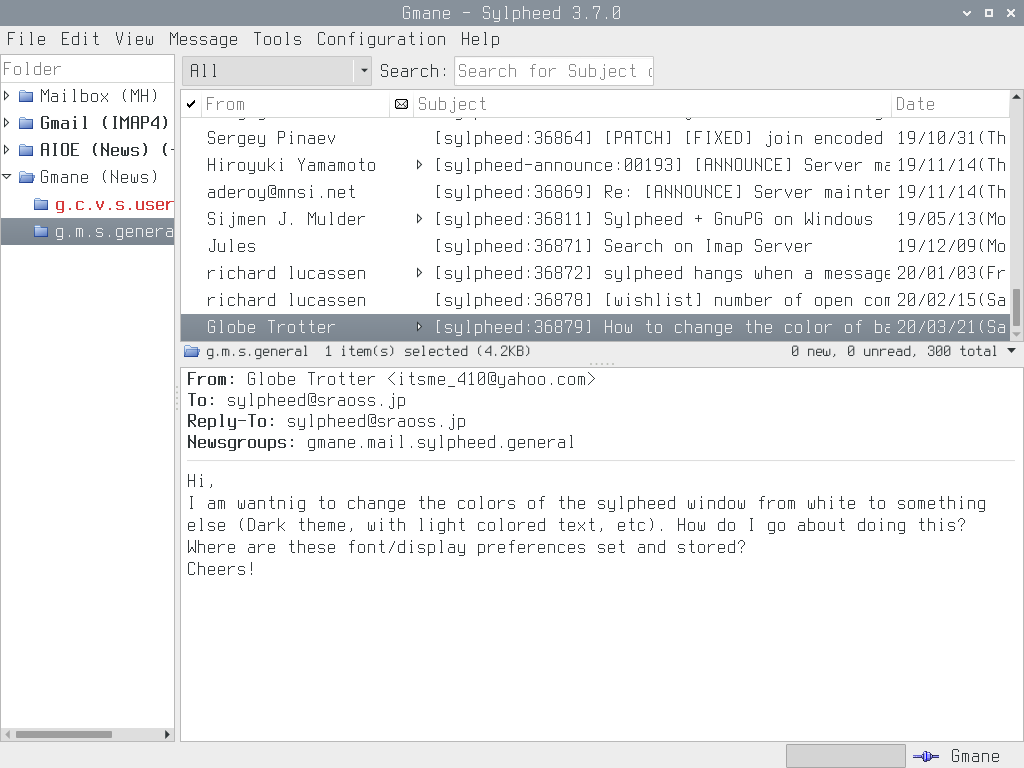Viewport: 1024px width, 768px height.
Task: Open the Tools menu
Action: pos(278,39)
